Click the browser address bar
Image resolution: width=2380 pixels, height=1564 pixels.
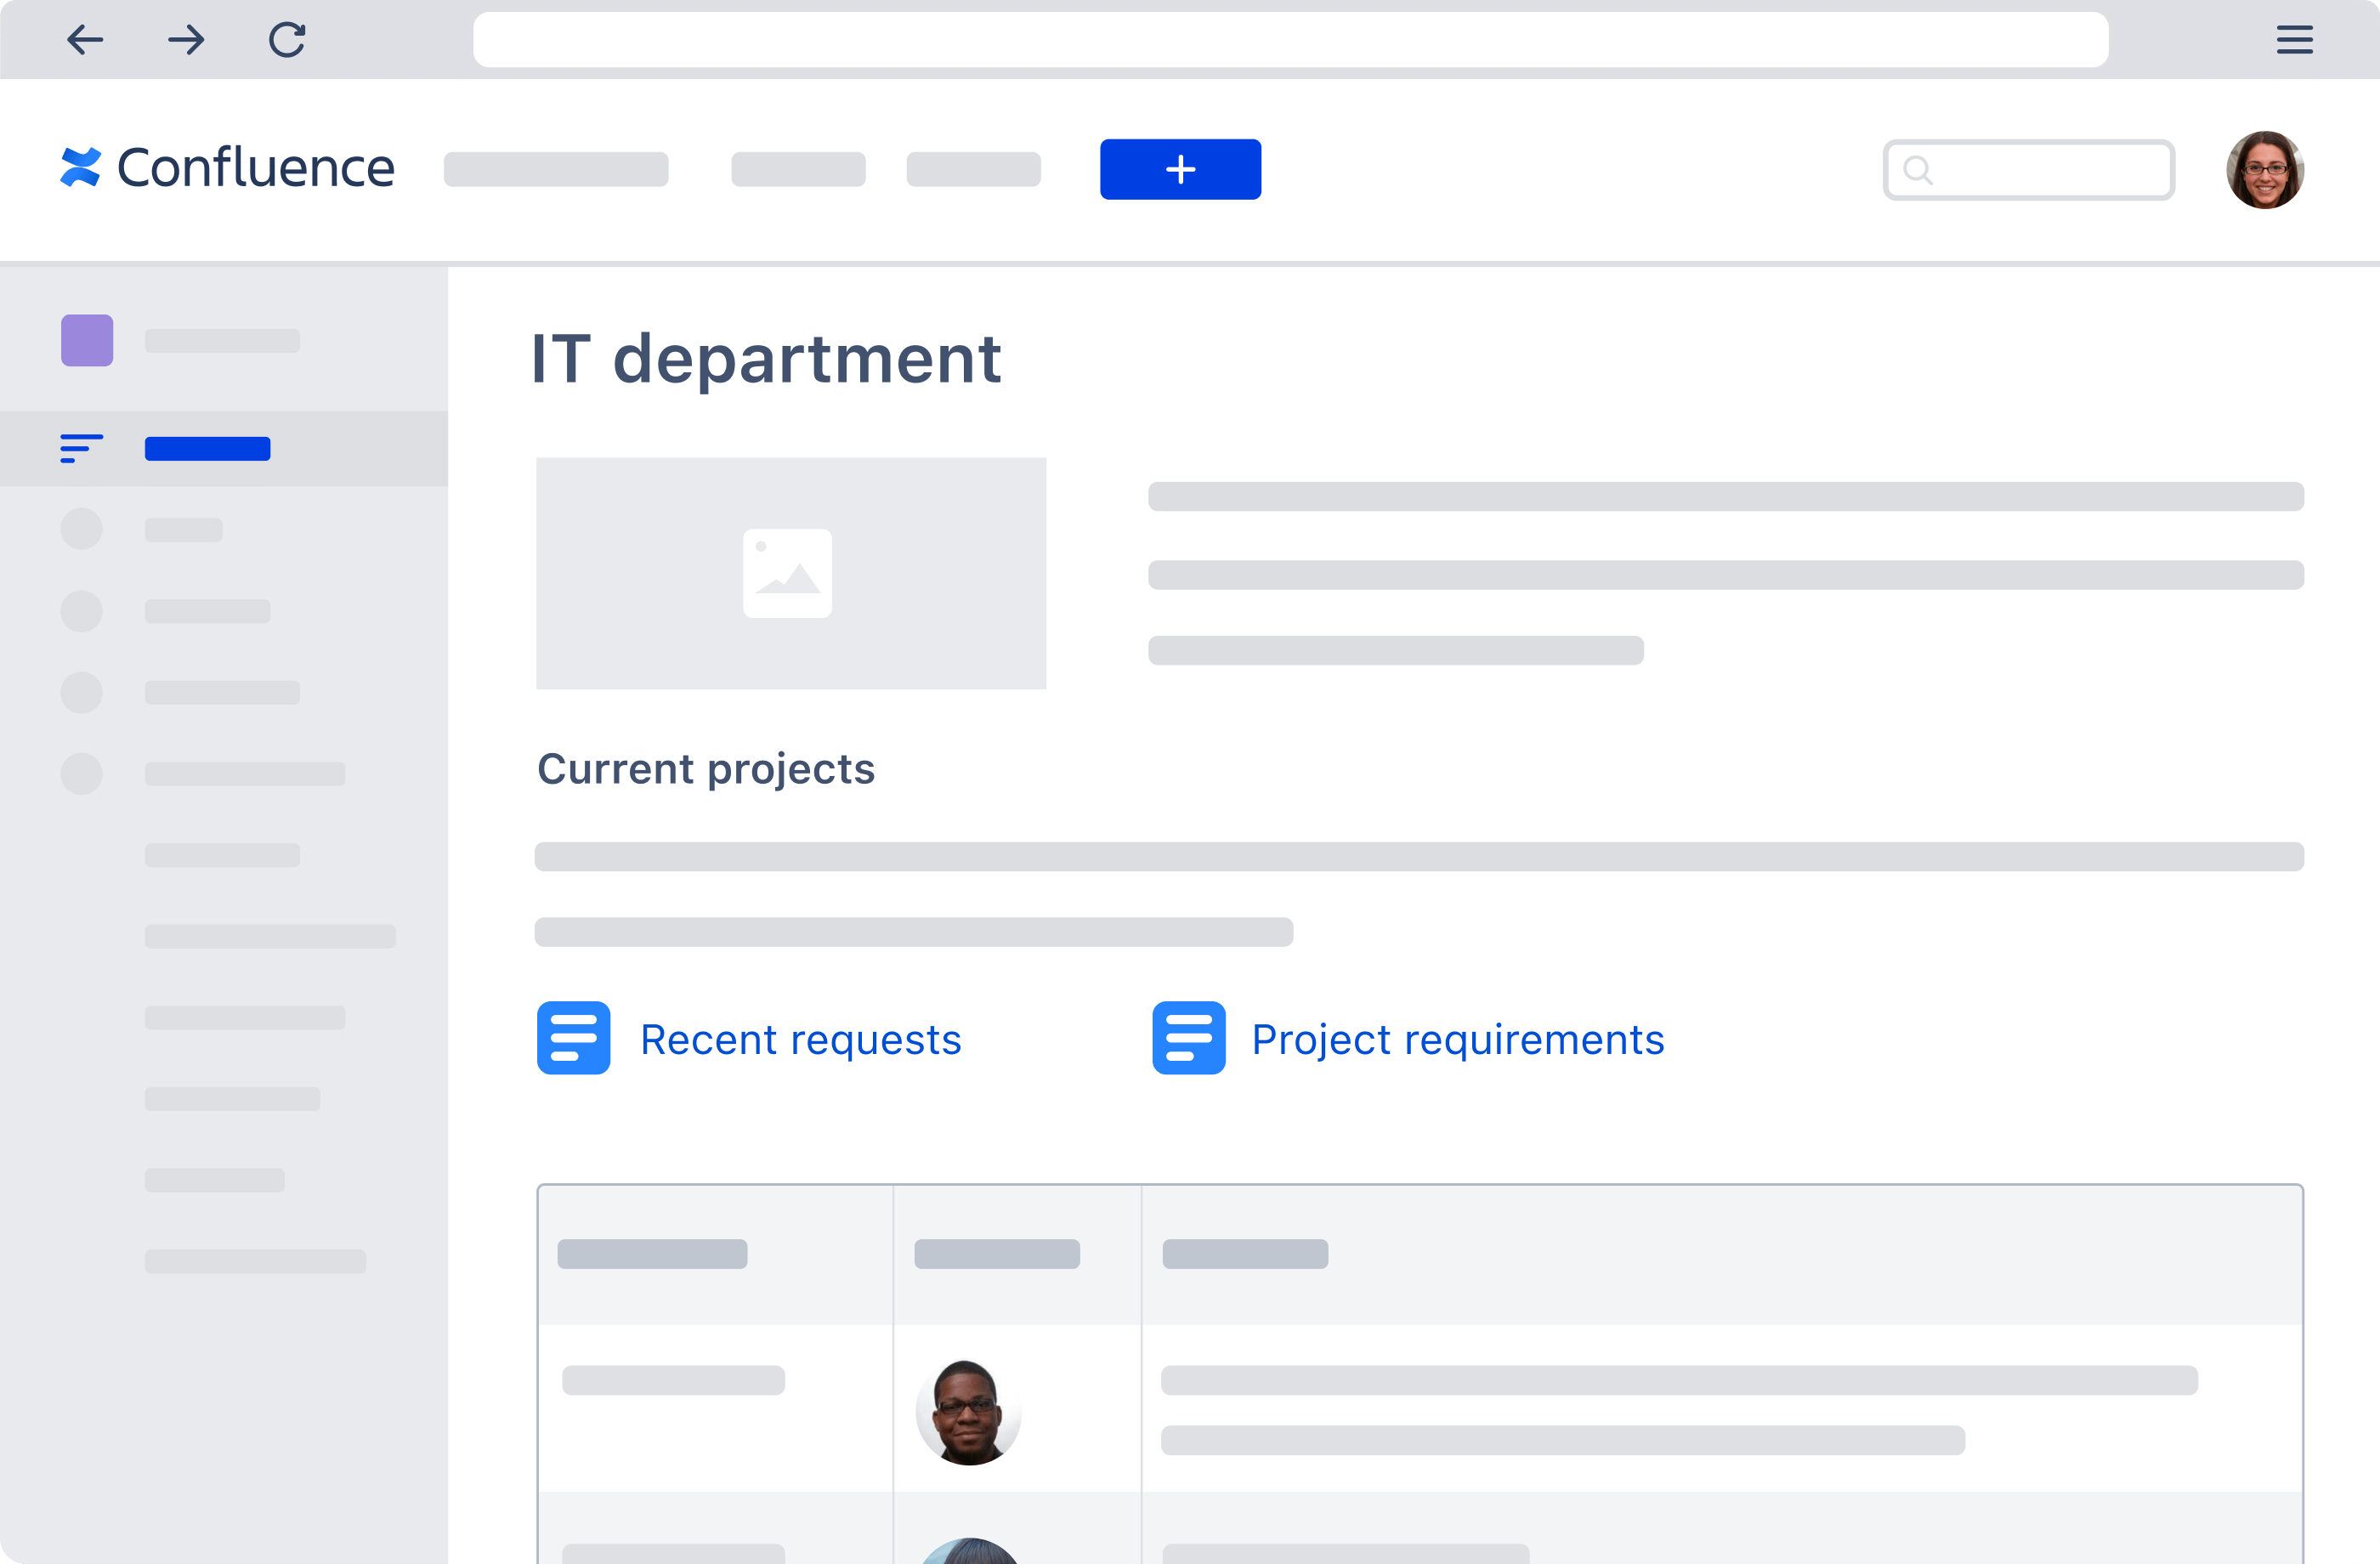(1290, 40)
